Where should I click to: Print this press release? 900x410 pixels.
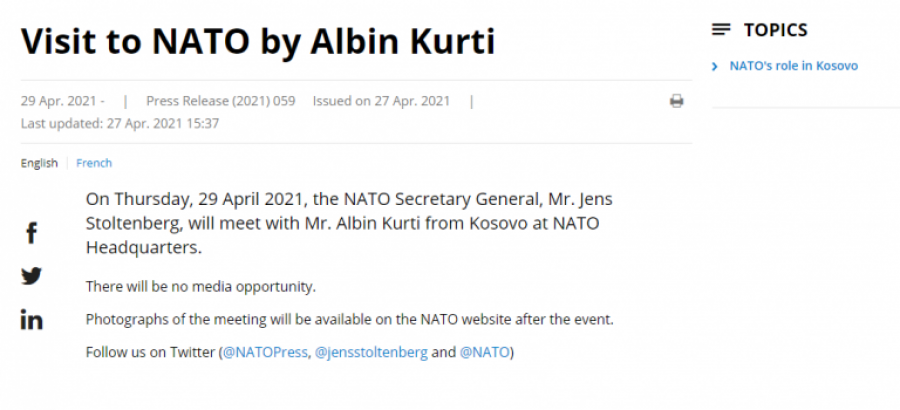[677, 101]
